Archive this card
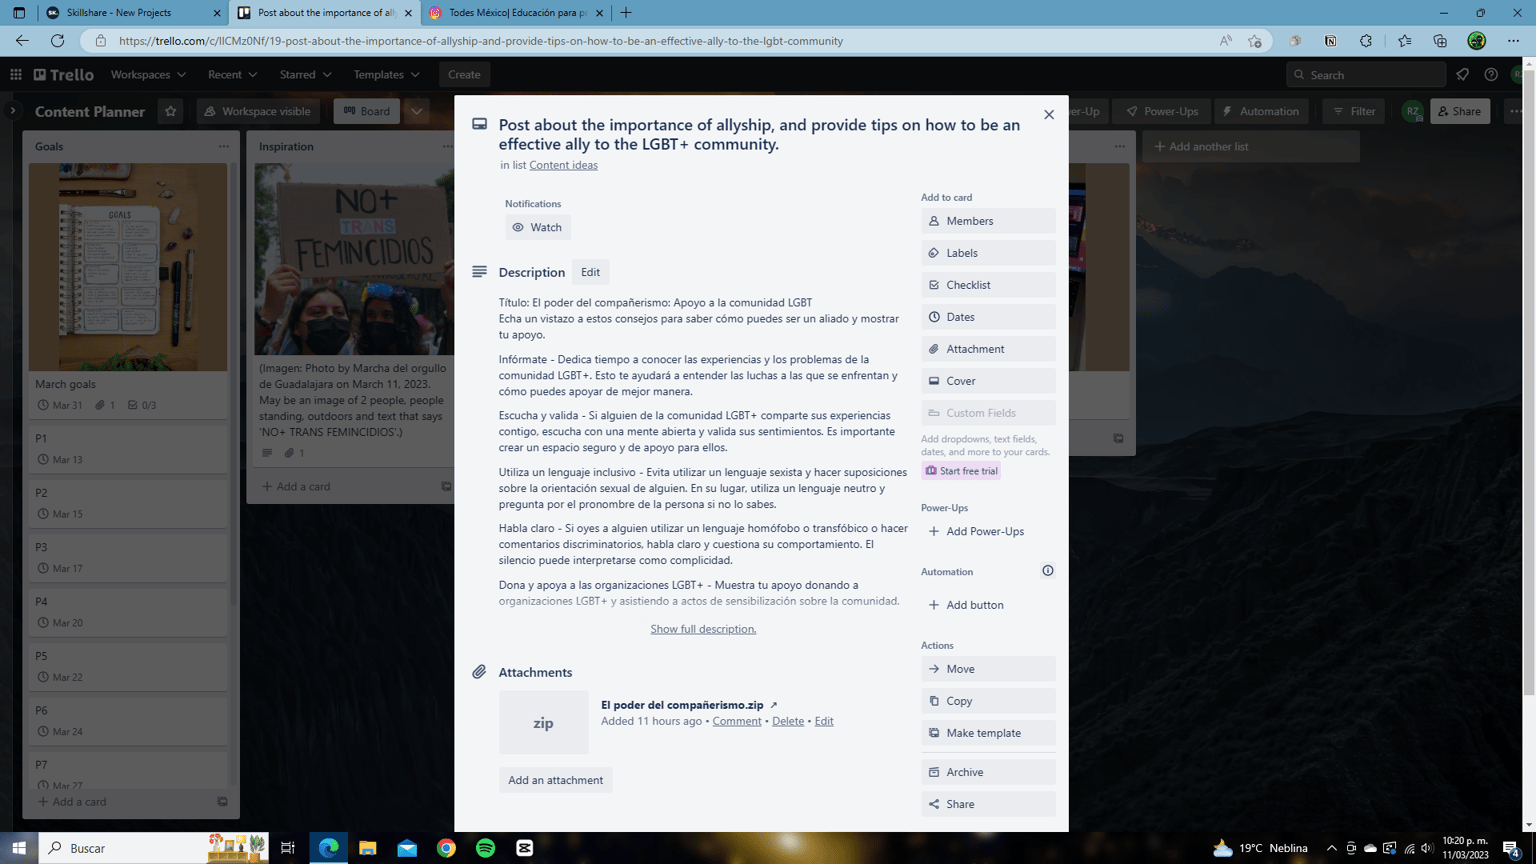 click(988, 772)
